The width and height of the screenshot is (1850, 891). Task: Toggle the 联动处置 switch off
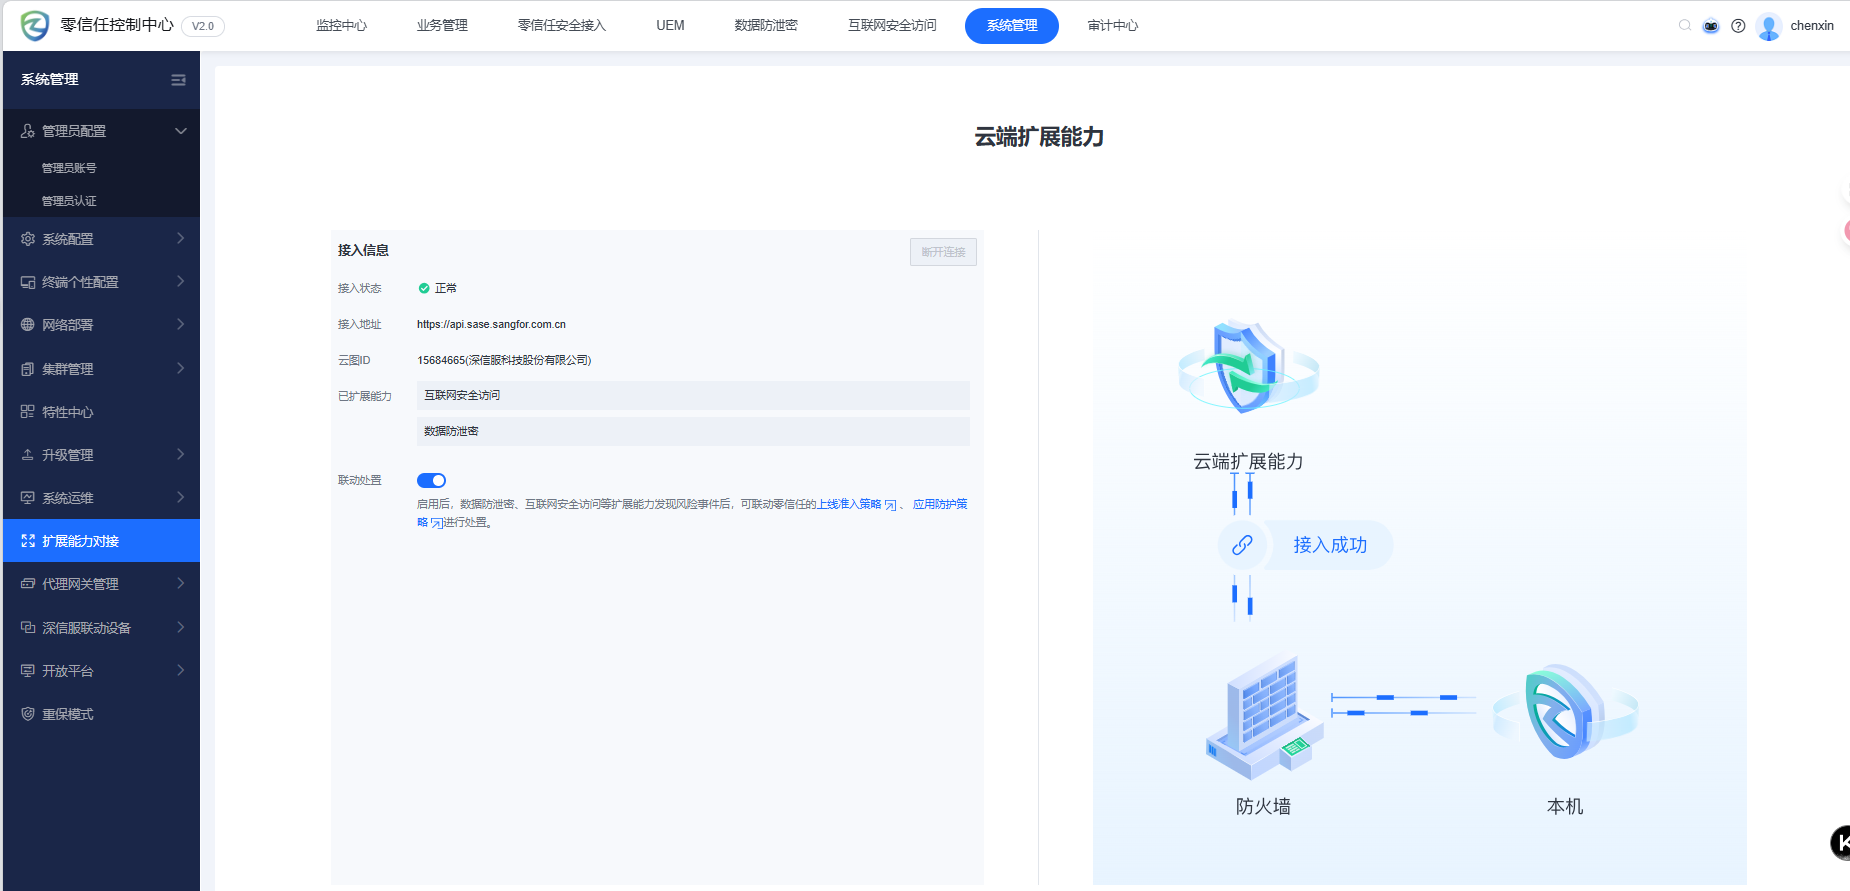click(x=431, y=481)
